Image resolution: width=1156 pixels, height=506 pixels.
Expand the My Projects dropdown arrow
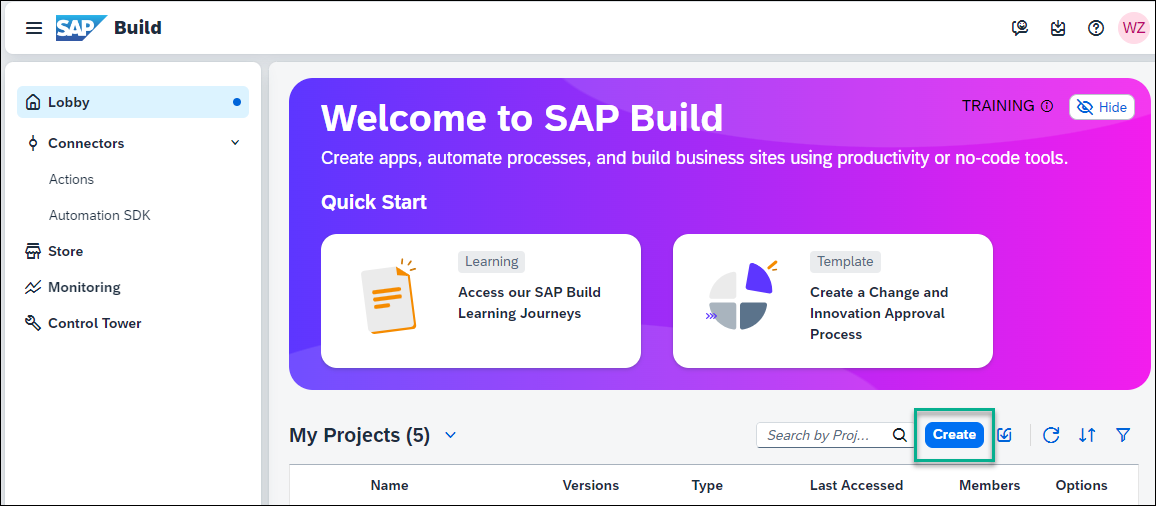(x=450, y=435)
